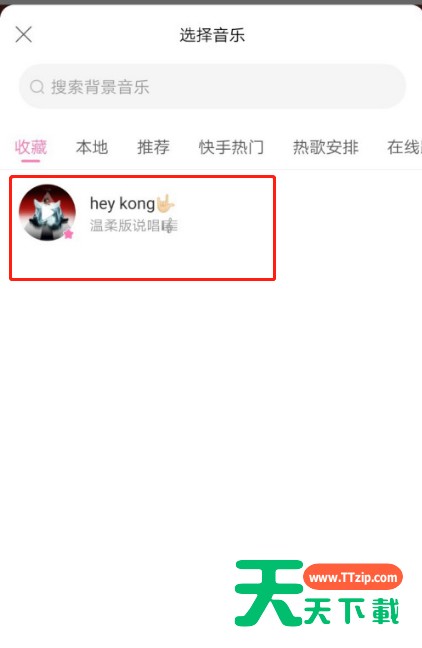The height and width of the screenshot is (648, 422).
Task: Click the 选择音乐 header title
Action: 212,35
